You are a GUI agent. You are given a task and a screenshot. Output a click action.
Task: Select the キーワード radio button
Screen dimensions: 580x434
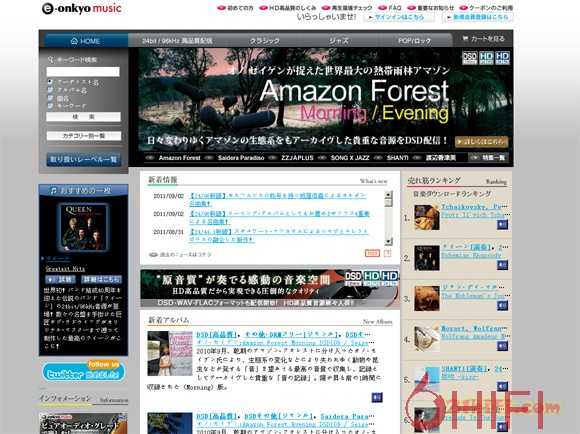pos(50,106)
